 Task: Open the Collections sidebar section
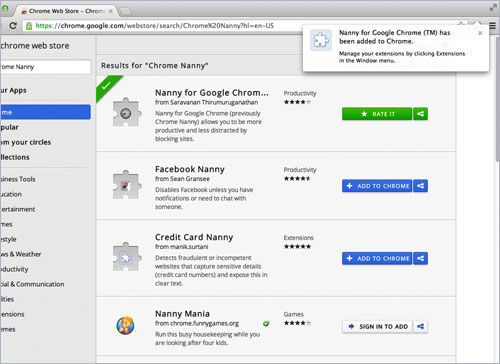click(15, 157)
